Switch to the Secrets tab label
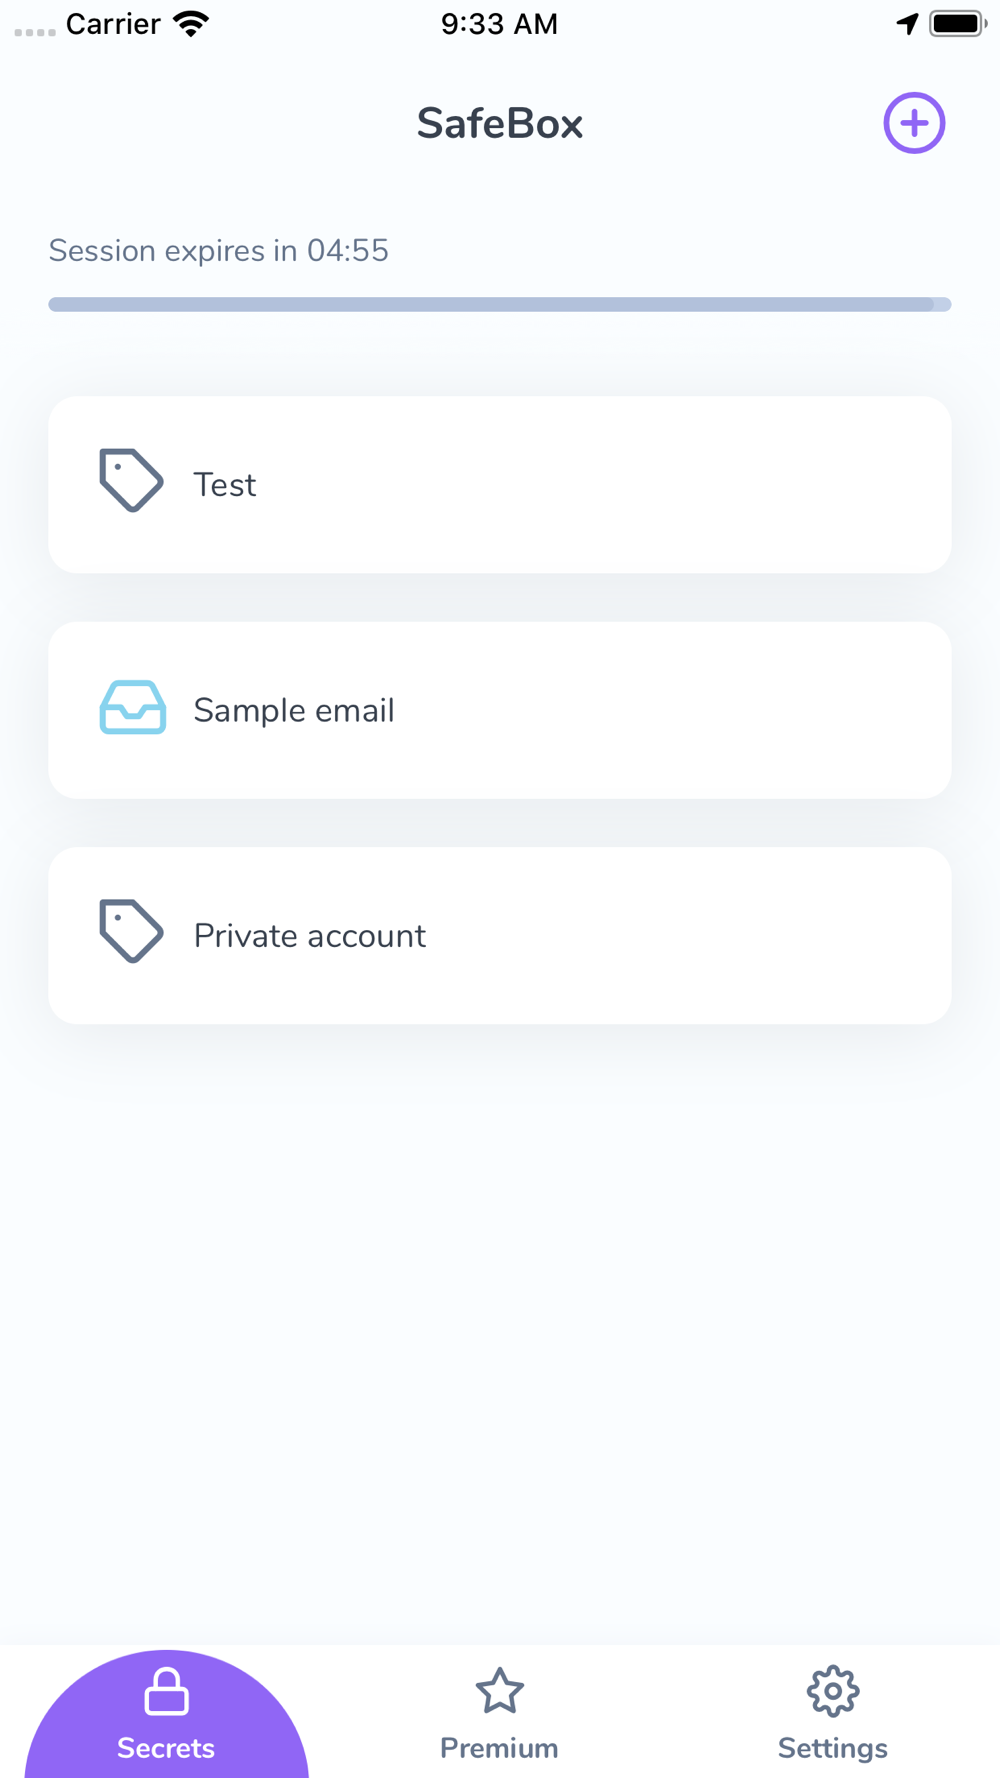The width and height of the screenshot is (1000, 1778). coord(166,1748)
